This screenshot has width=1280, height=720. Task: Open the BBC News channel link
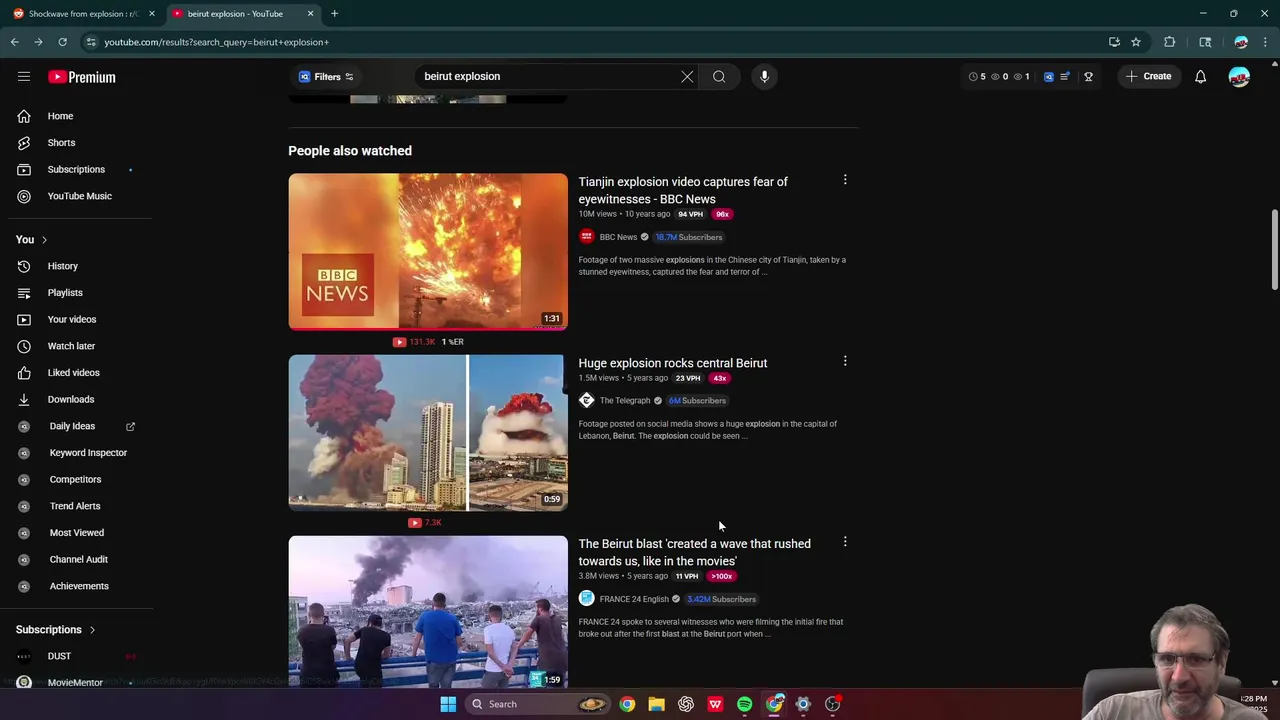tap(618, 237)
